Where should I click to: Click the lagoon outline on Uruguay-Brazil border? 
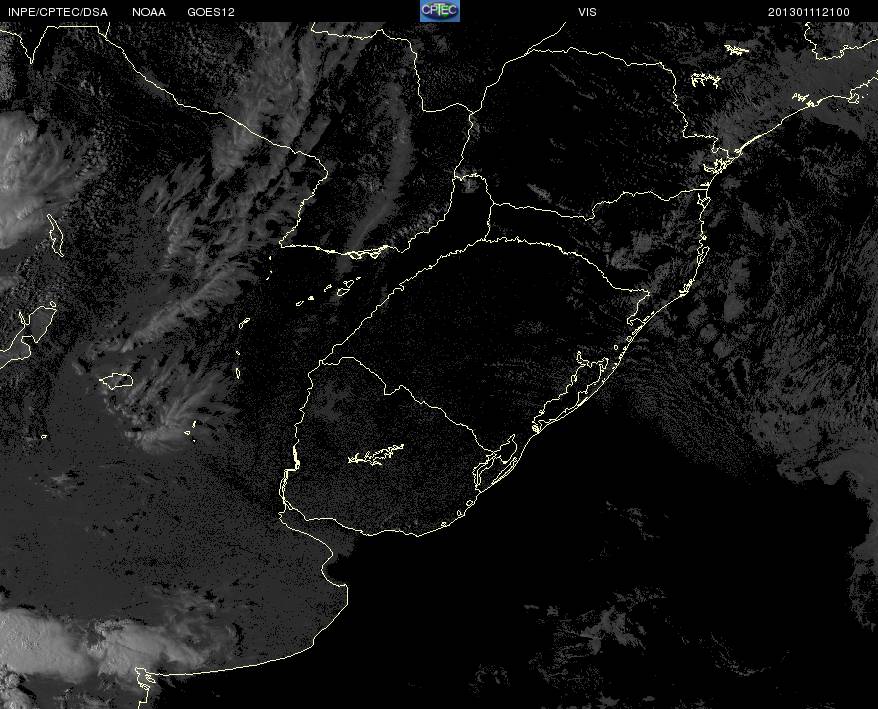click(496, 463)
